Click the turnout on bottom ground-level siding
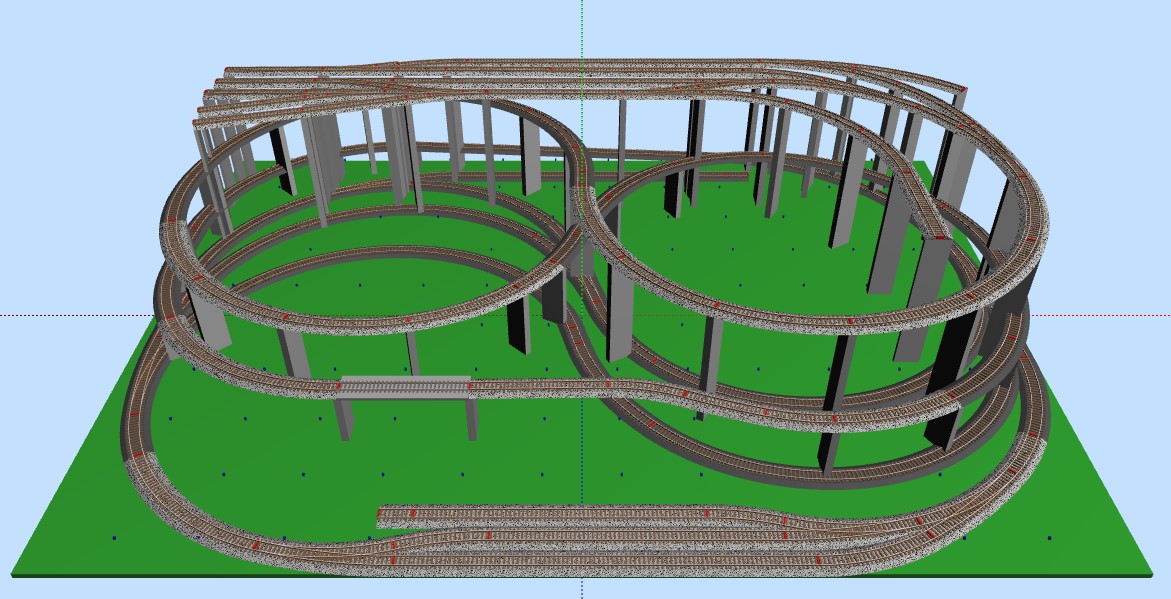The width and height of the screenshot is (1171, 599). (x=790, y=520)
